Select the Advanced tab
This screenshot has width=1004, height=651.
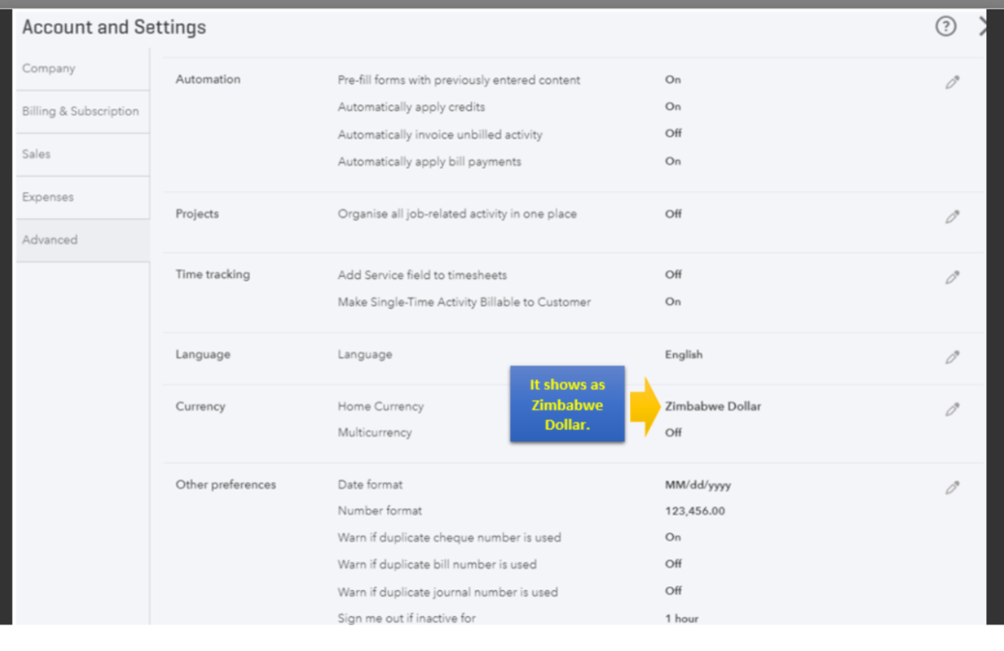(50, 240)
